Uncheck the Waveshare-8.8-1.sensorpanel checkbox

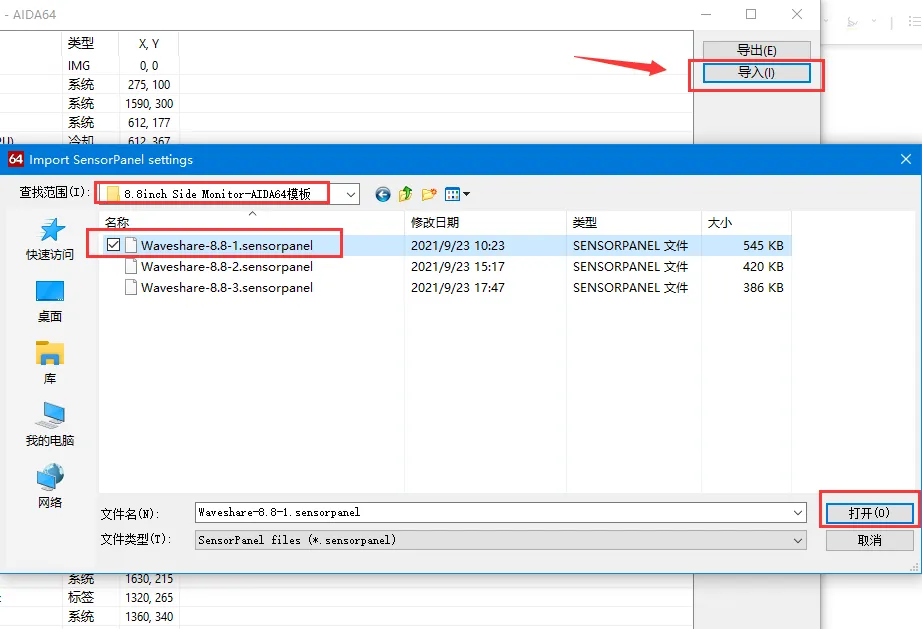(113, 245)
